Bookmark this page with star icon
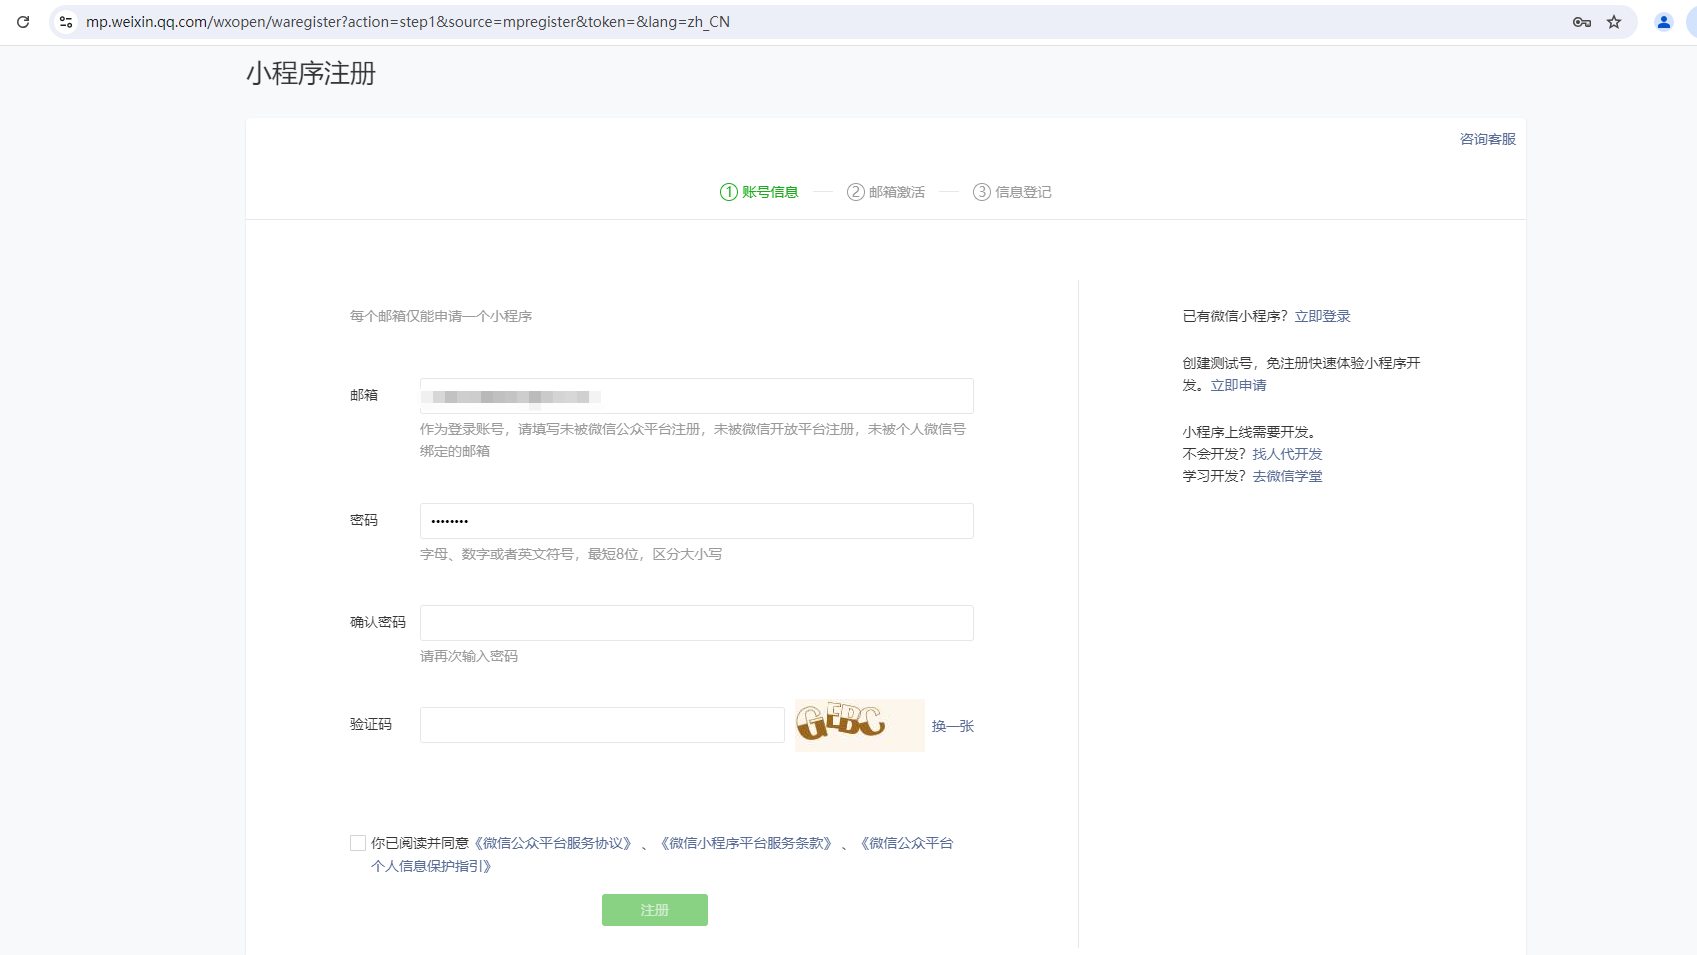The height and width of the screenshot is (955, 1697). click(1614, 22)
